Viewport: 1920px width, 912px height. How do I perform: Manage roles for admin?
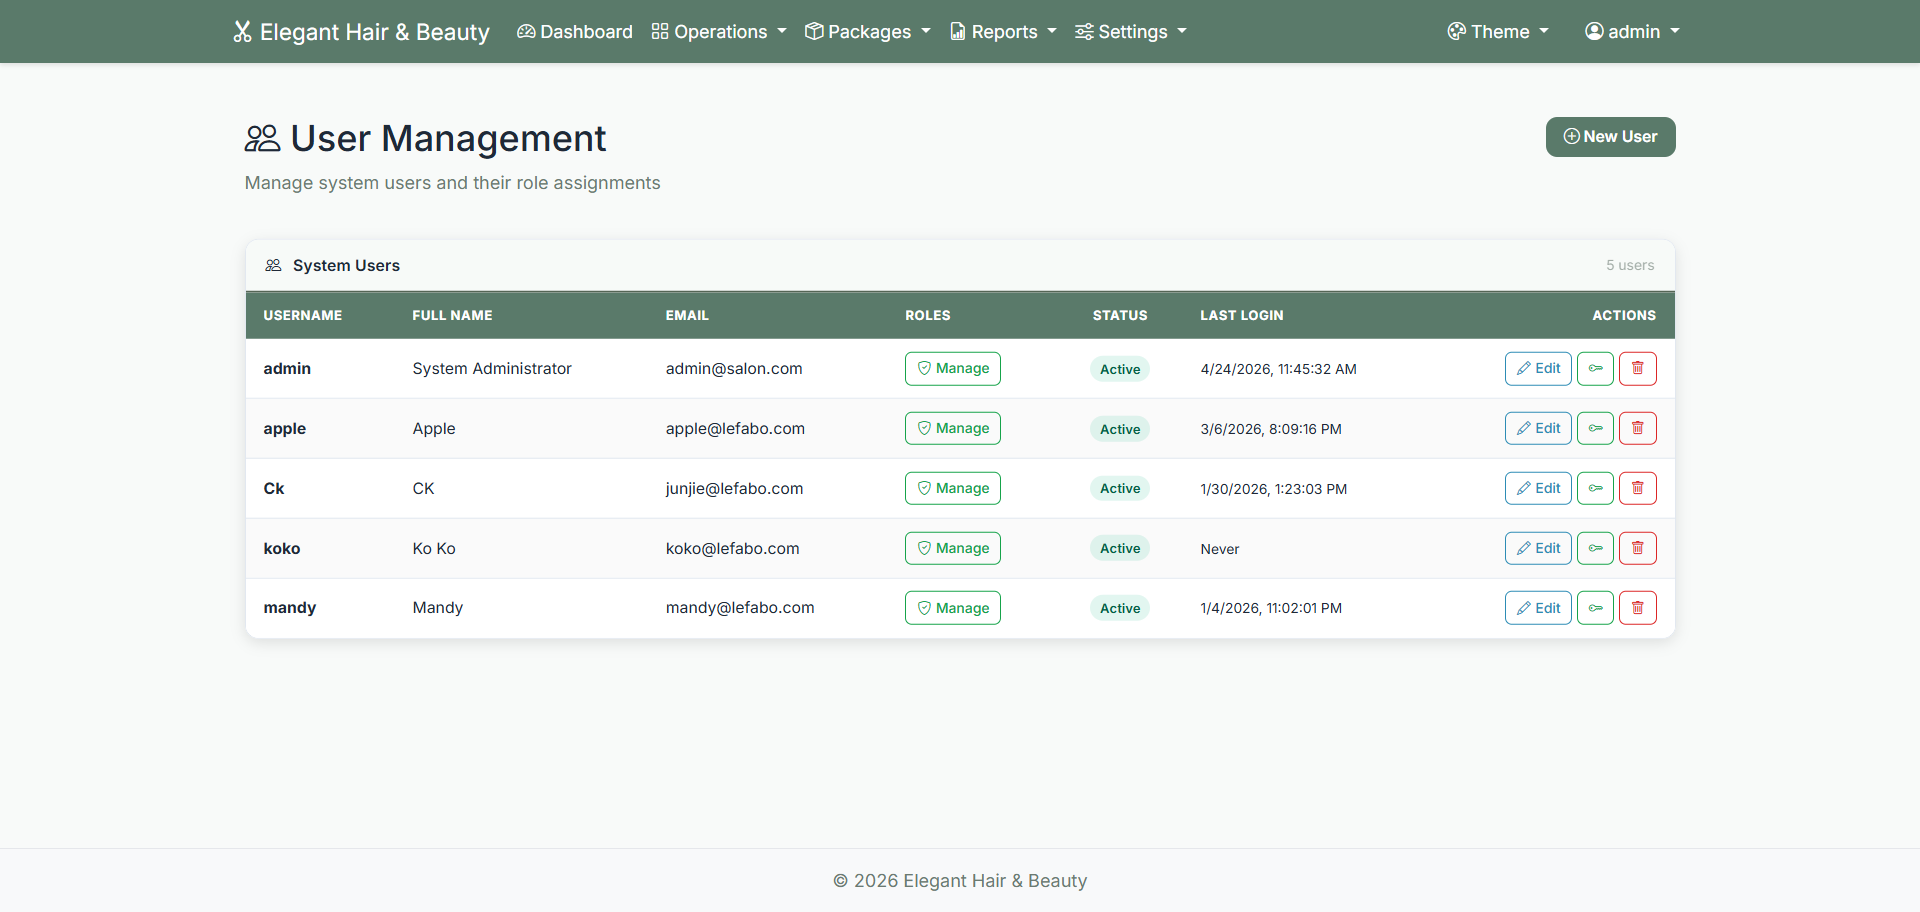click(953, 368)
